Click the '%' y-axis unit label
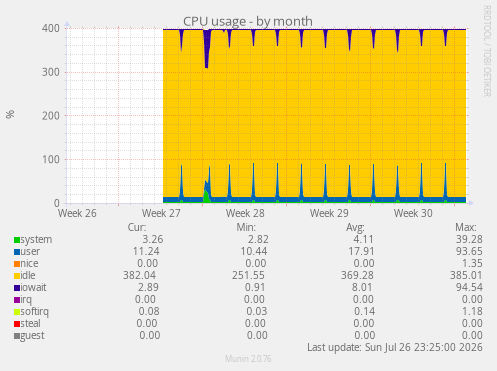This screenshot has height=371, width=497. coord(10,114)
